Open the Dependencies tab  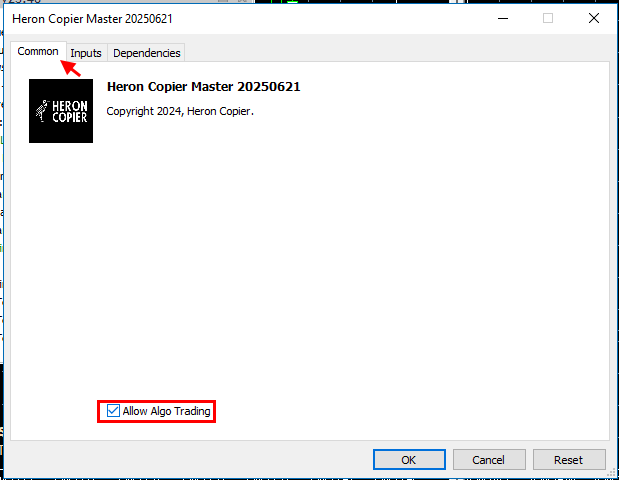(146, 53)
